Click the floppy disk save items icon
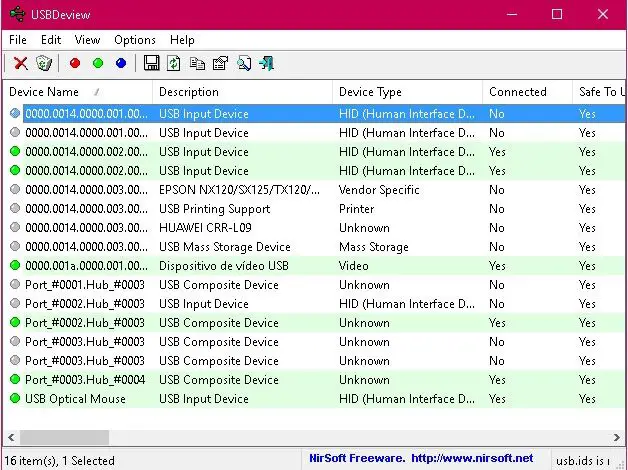This screenshot has height=470, width=628. click(x=151, y=63)
